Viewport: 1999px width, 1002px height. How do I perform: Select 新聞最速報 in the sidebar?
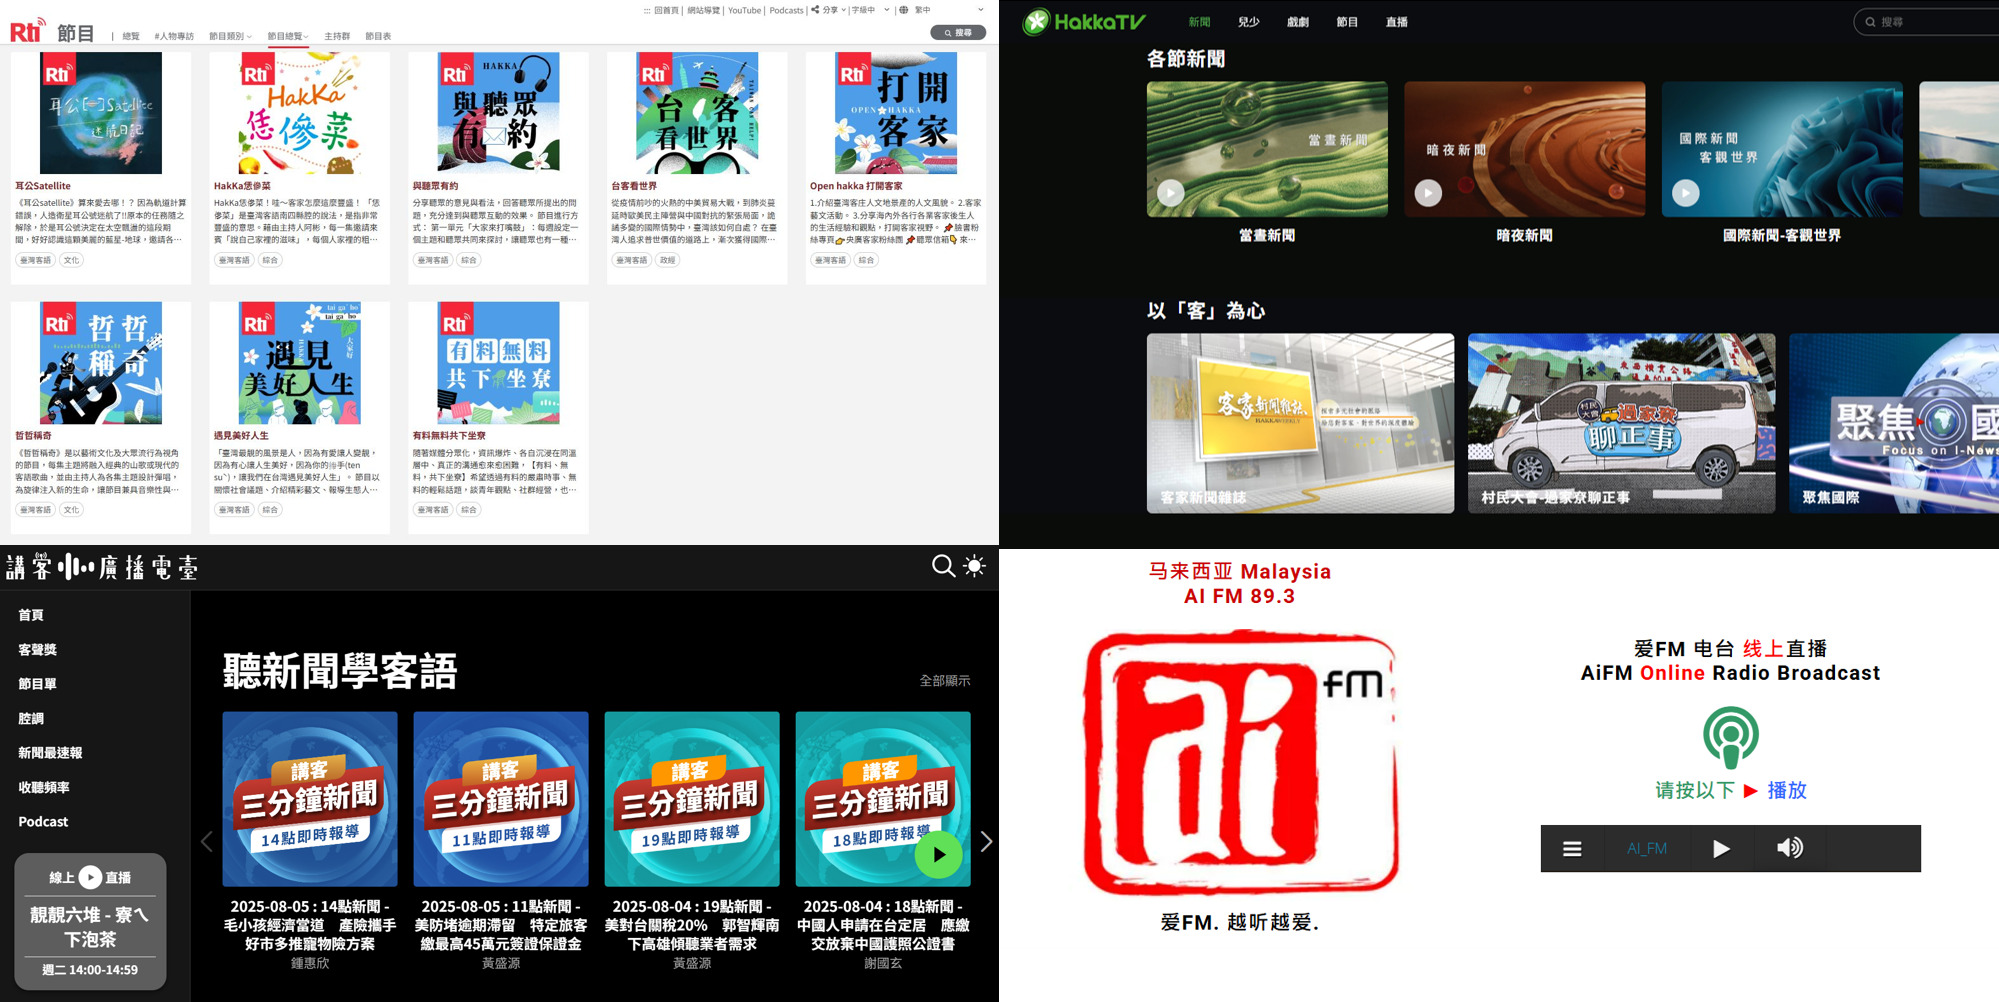(50, 753)
